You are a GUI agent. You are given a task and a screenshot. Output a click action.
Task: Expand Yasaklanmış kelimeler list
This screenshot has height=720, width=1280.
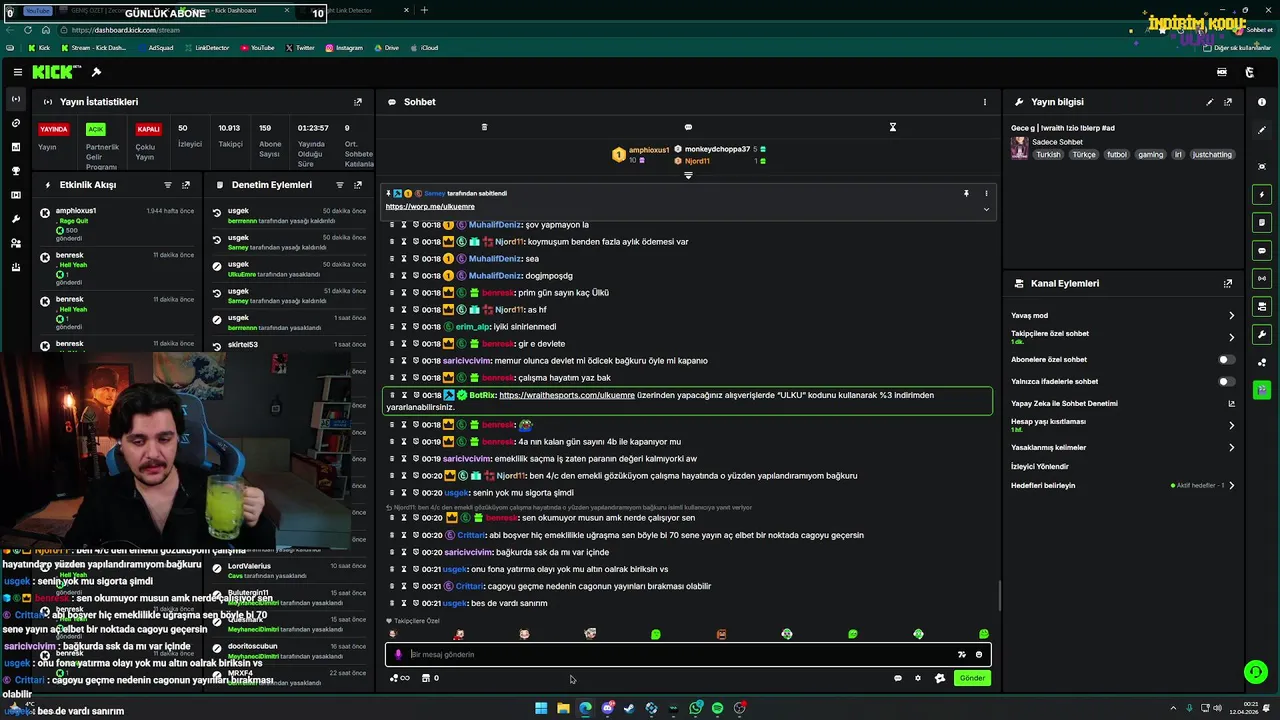click(1231, 448)
